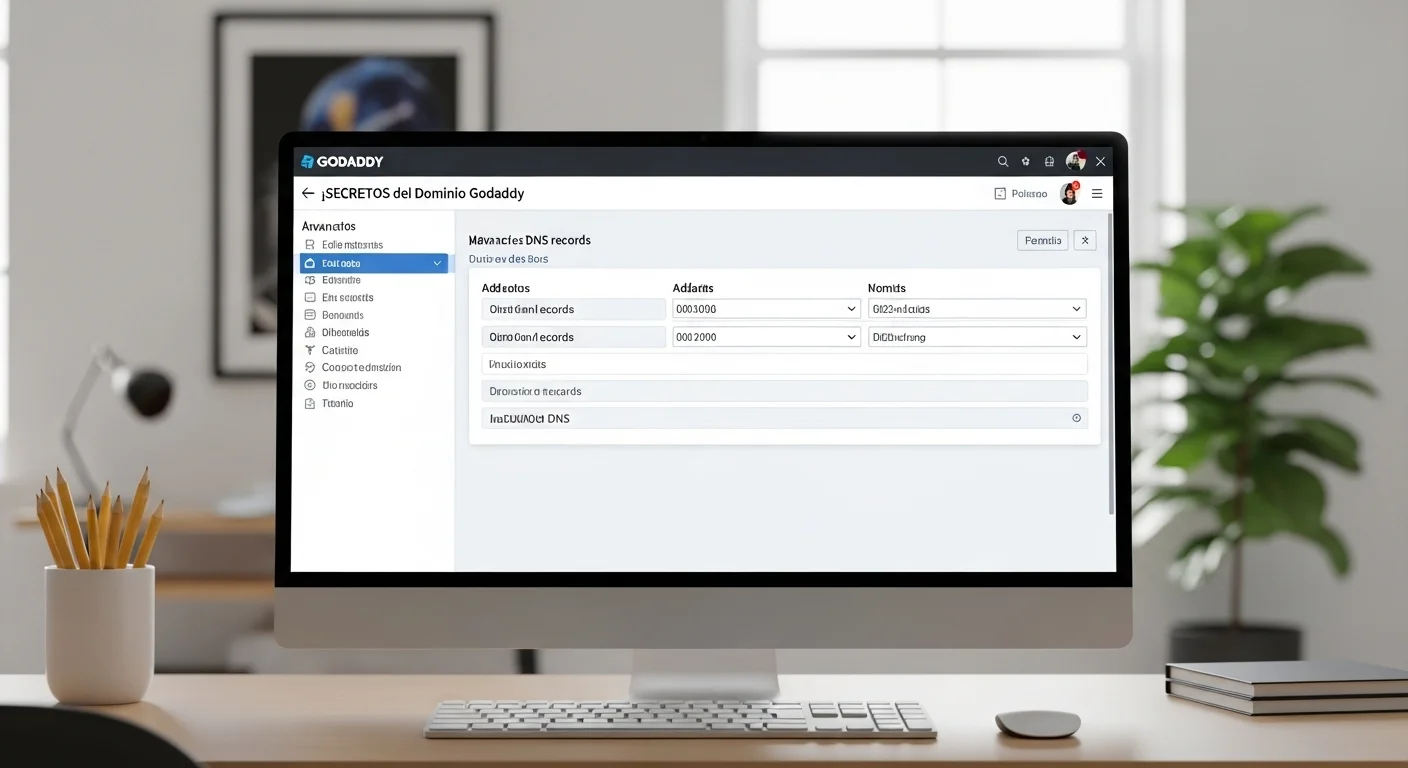The height and width of the screenshot is (768, 1408).
Task: Click the Addeotos column header
Action: point(505,288)
